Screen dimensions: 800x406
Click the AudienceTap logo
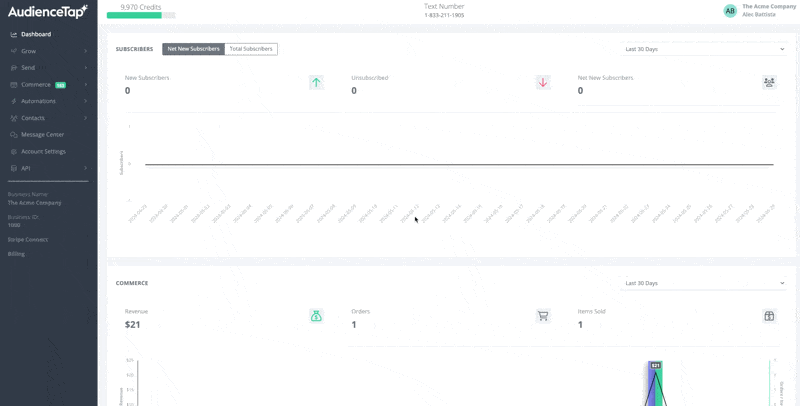pos(47,11)
